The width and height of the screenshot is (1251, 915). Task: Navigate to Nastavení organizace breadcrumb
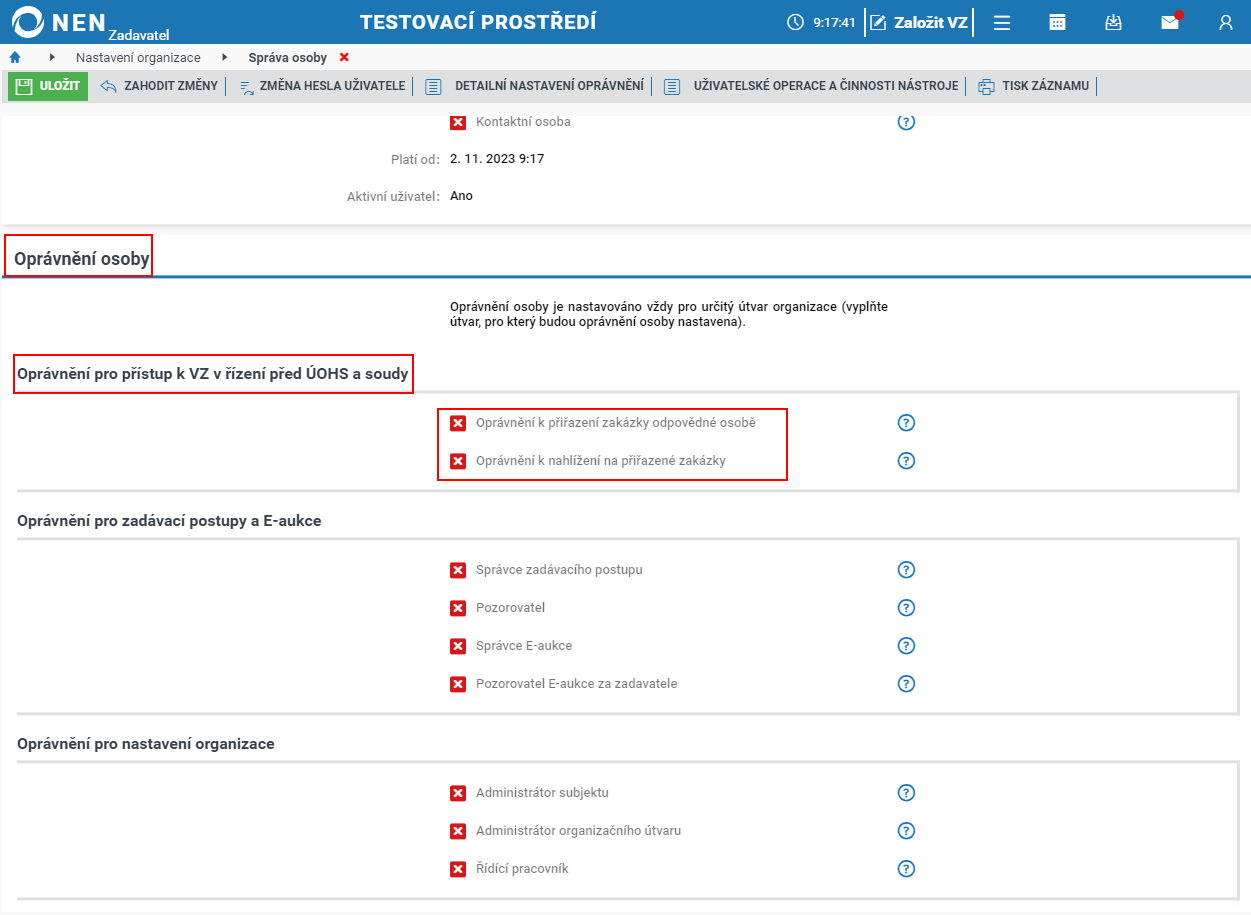tap(138, 58)
